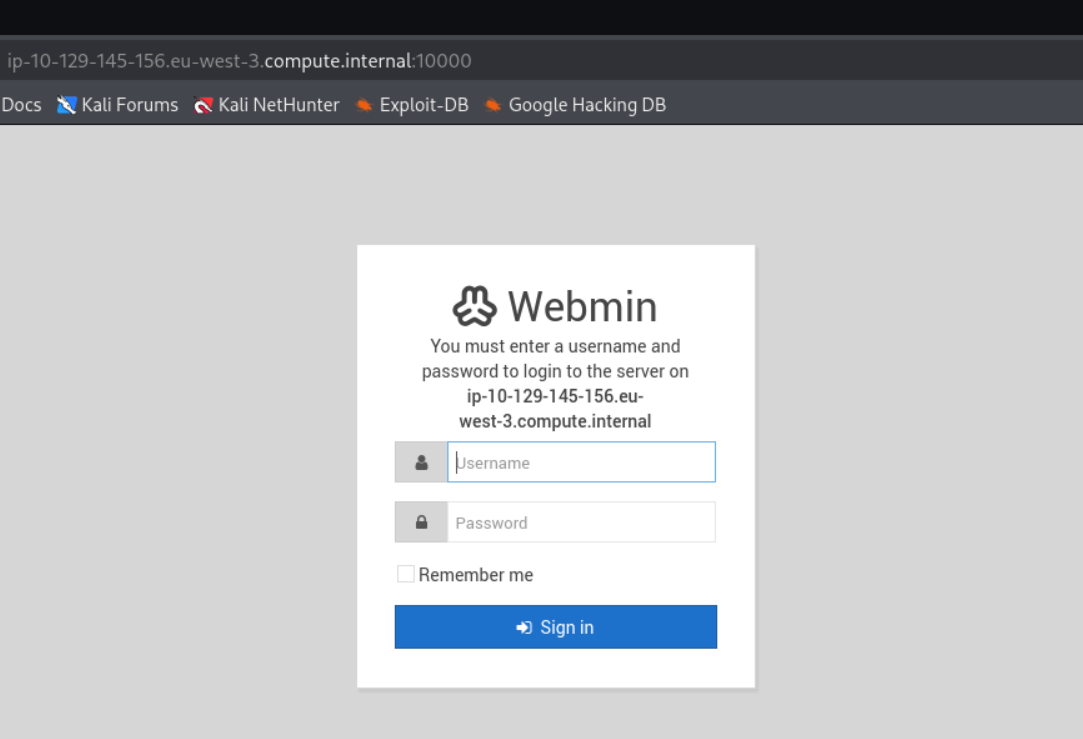Image resolution: width=1083 pixels, height=739 pixels.
Task: Click the Exploit-DB bookmark icon
Action: pos(364,105)
